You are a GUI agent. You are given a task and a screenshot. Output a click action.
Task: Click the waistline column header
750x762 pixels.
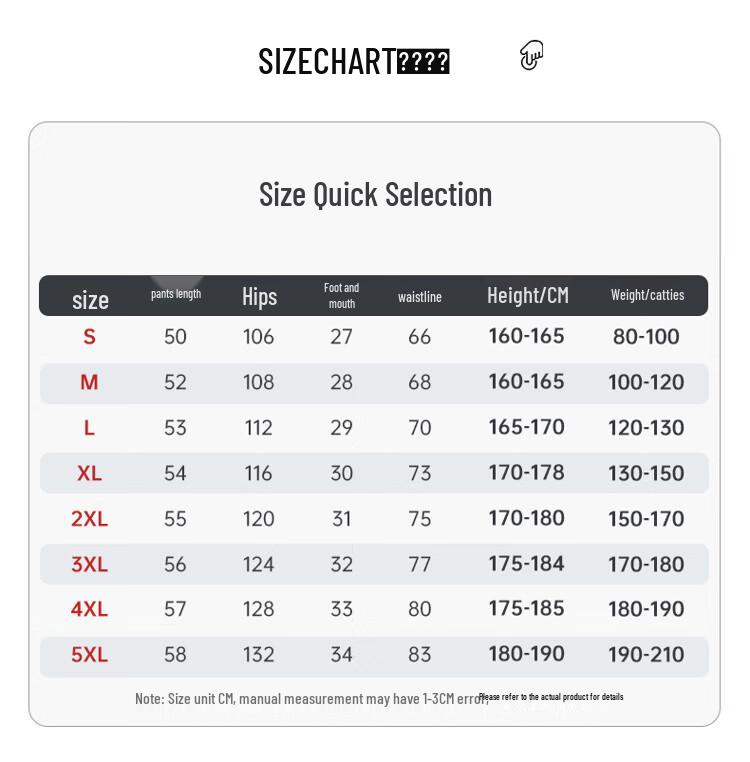tap(420, 297)
